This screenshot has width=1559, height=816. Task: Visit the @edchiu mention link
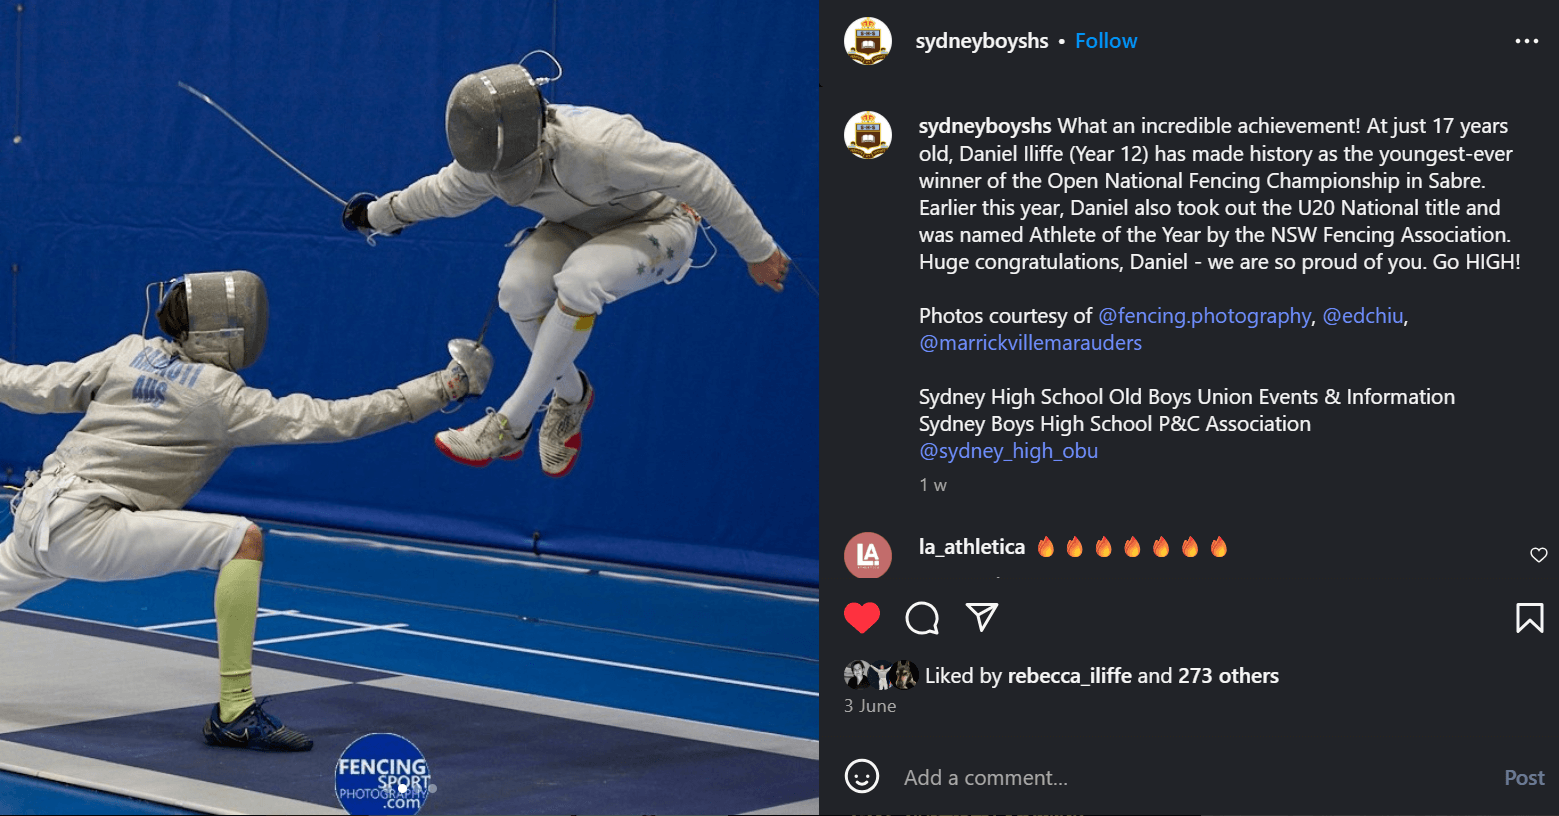pyautogui.click(x=1363, y=316)
